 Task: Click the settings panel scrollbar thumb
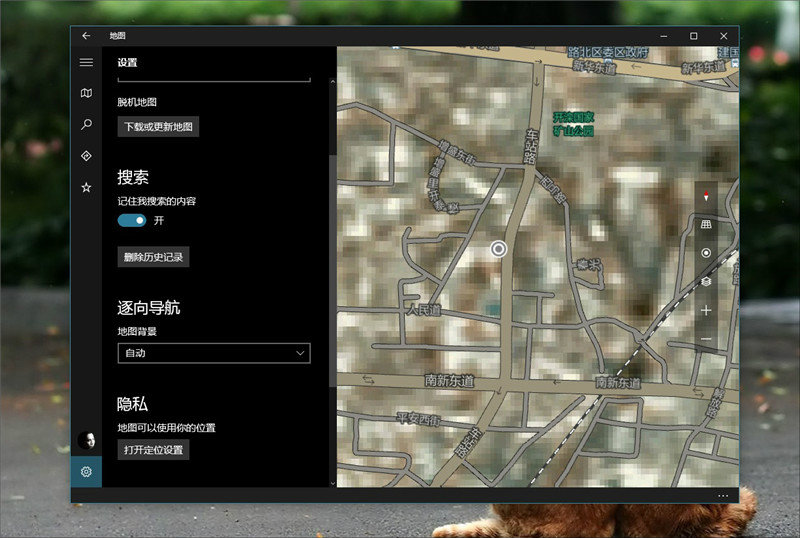click(333, 271)
